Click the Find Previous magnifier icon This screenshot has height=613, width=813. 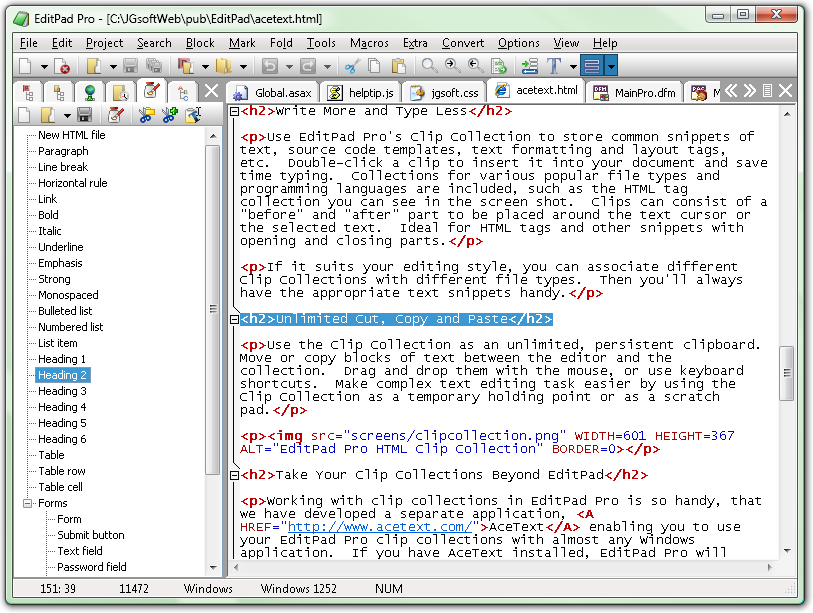click(475, 66)
